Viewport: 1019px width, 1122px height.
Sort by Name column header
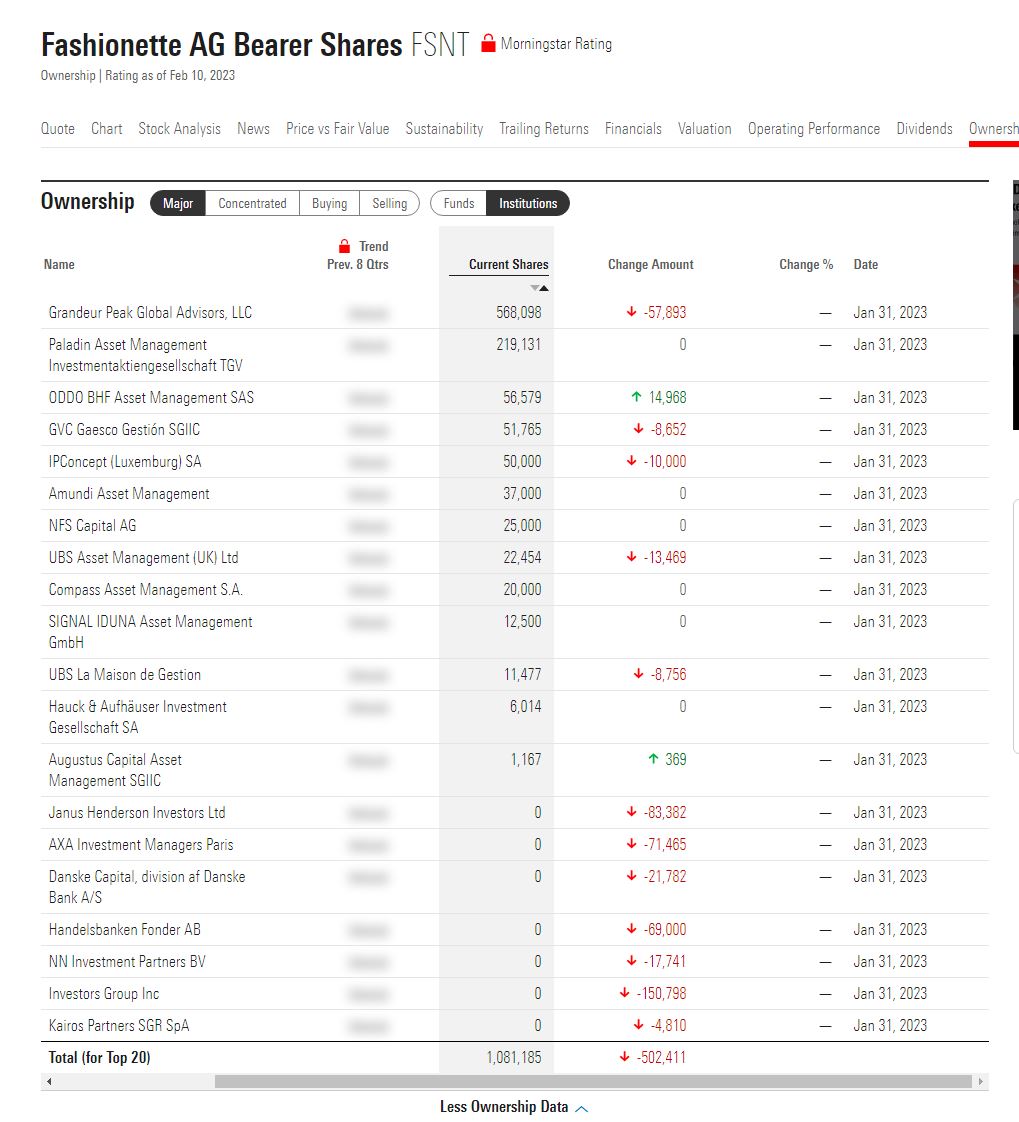59,264
